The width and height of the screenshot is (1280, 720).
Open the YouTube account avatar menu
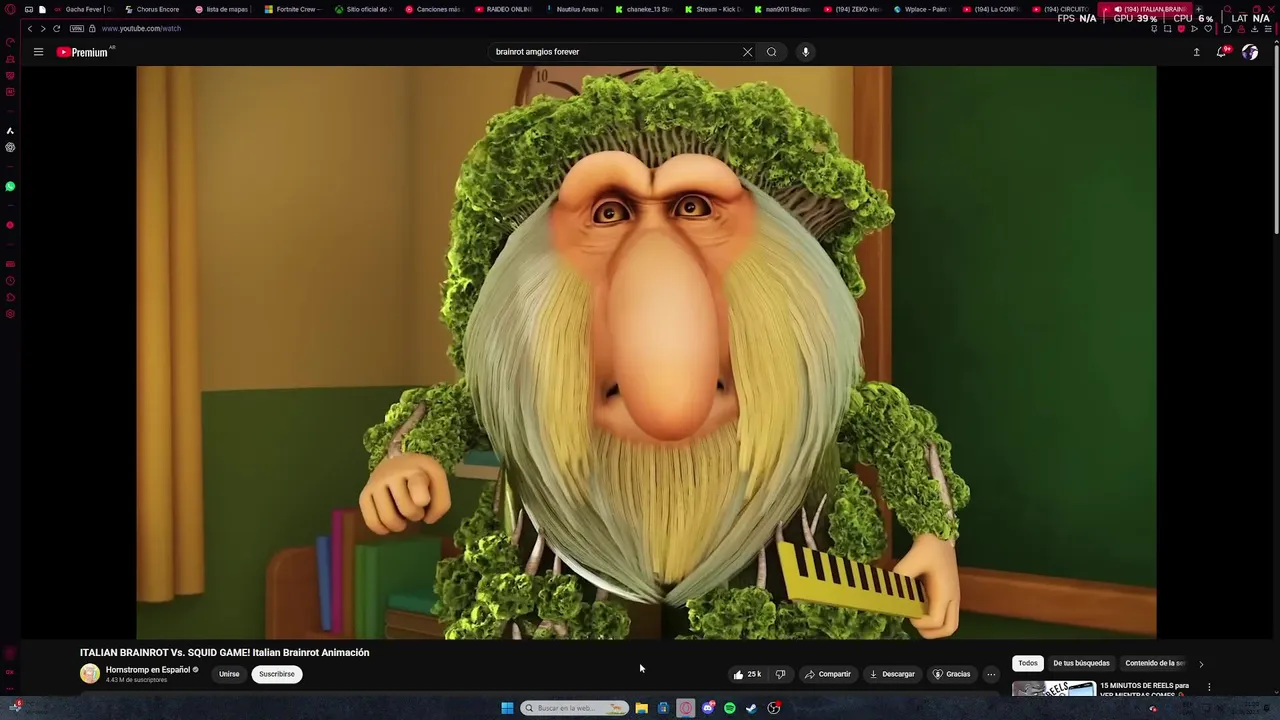coord(1250,52)
